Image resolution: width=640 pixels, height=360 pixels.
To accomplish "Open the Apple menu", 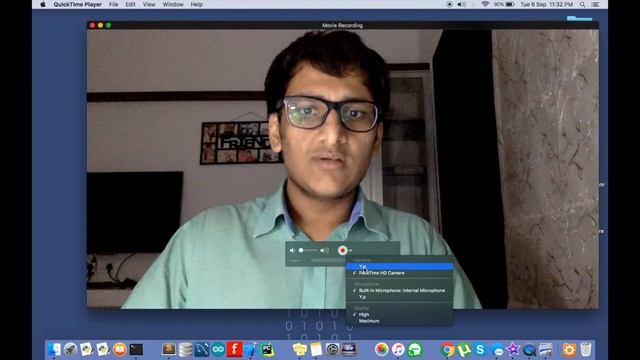I will coord(43,4).
